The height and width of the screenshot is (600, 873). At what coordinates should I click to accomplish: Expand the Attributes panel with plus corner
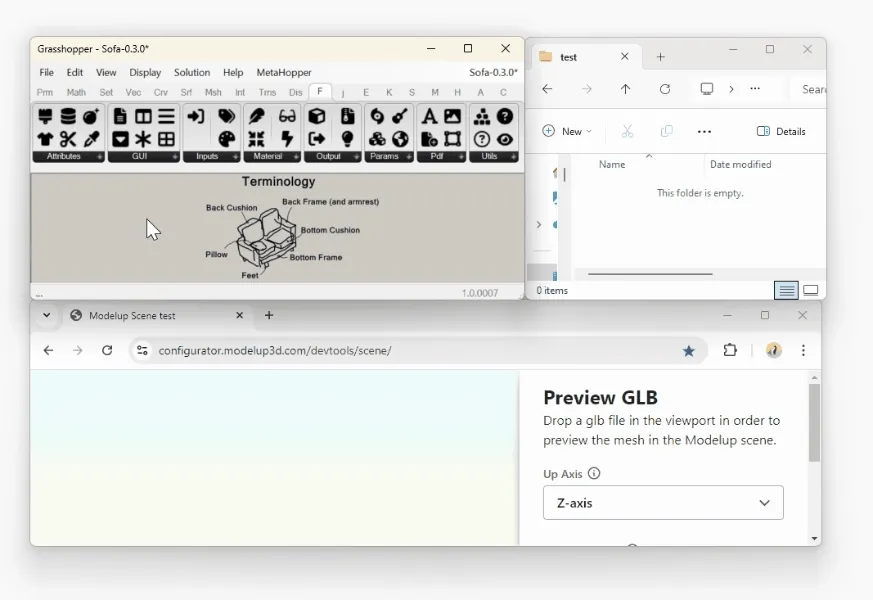100,157
